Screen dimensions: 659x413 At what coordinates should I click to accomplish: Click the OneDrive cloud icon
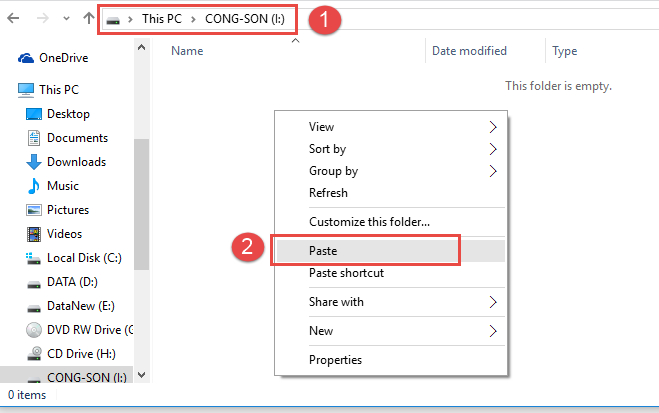pos(25,59)
